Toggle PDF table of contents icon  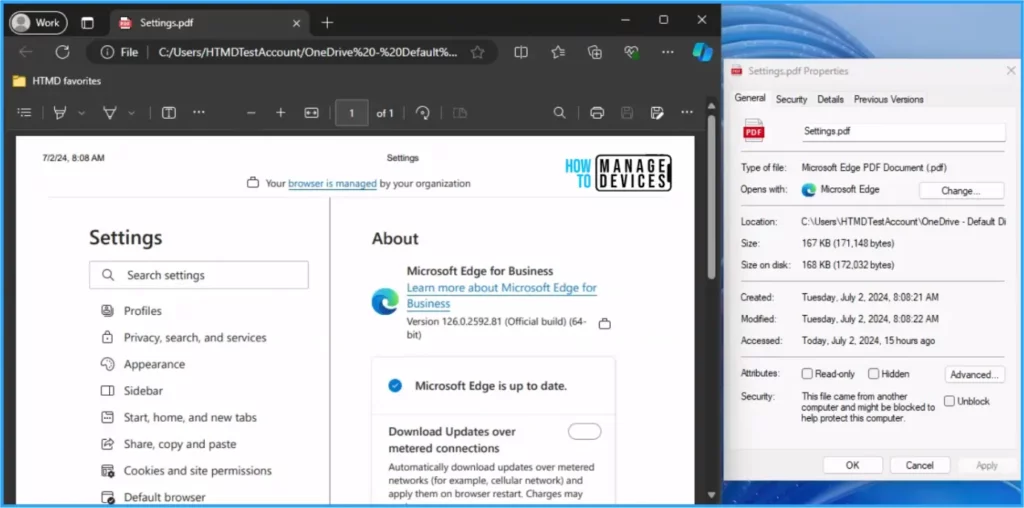pyautogui.click(x=24, y=113)
